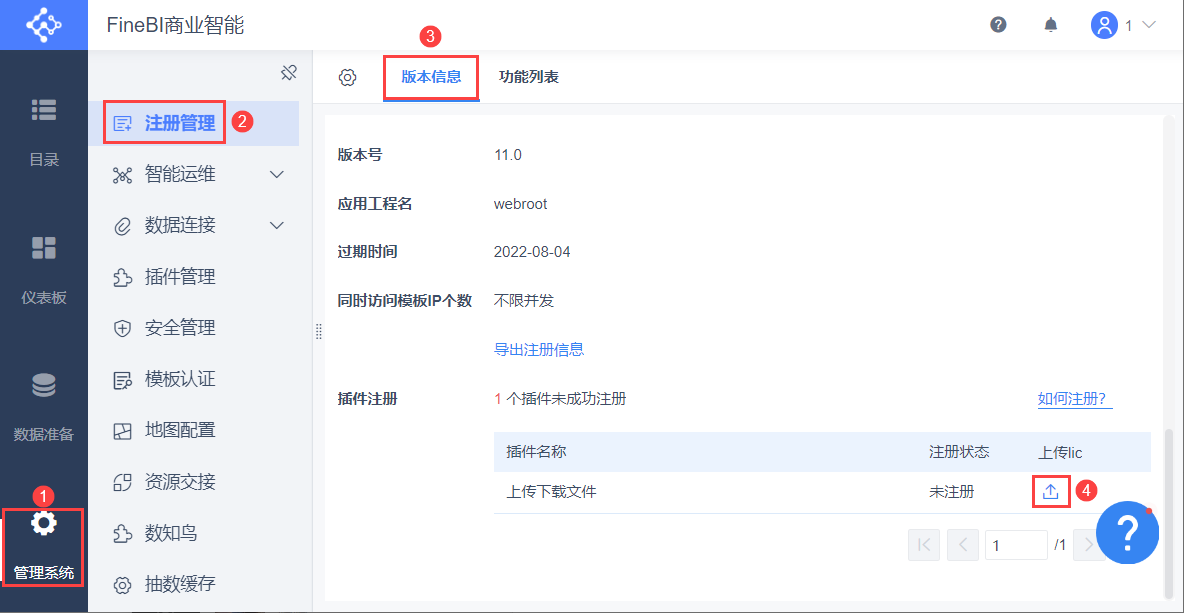
Task: Go to the previous page of plugin list
Action: [963, 544]
